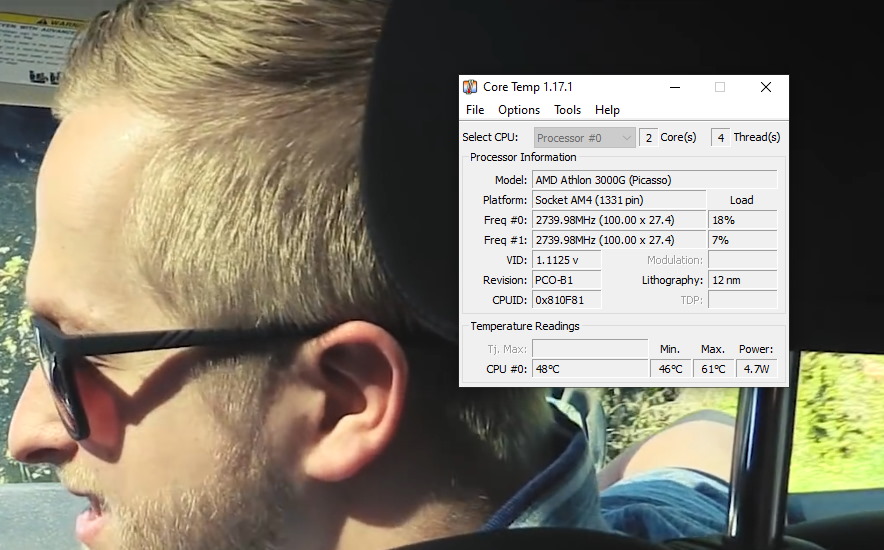Click the Revision value PCO-B1
This screenshot has width=884, height=550.
coord(567,280)
